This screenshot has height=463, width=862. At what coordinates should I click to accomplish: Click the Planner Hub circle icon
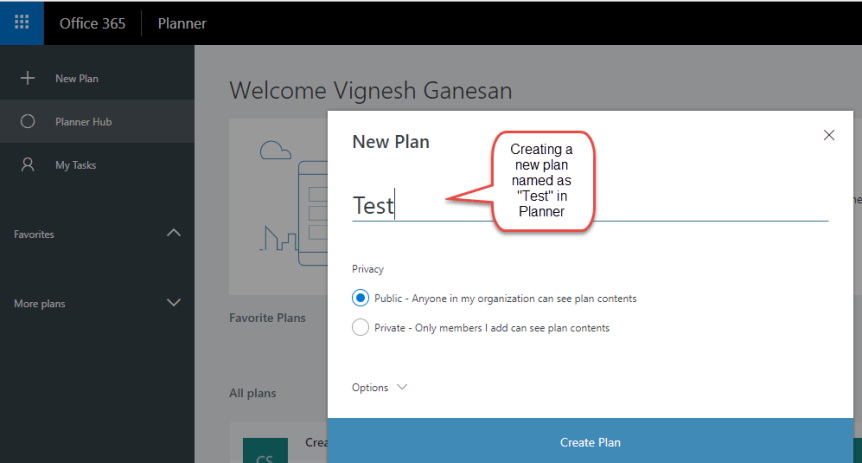(28, 121)
